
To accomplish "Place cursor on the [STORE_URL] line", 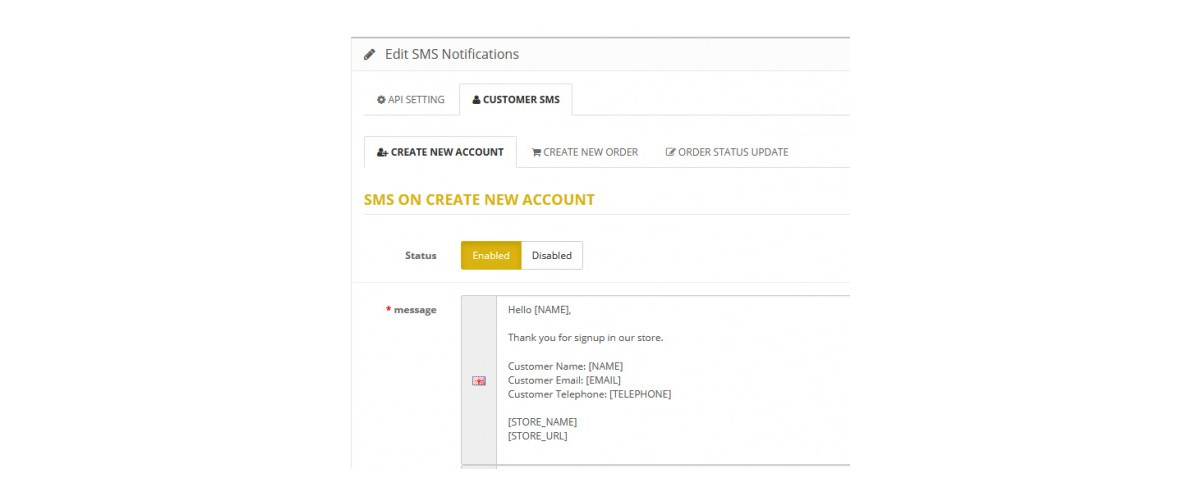I will (538, 436).
